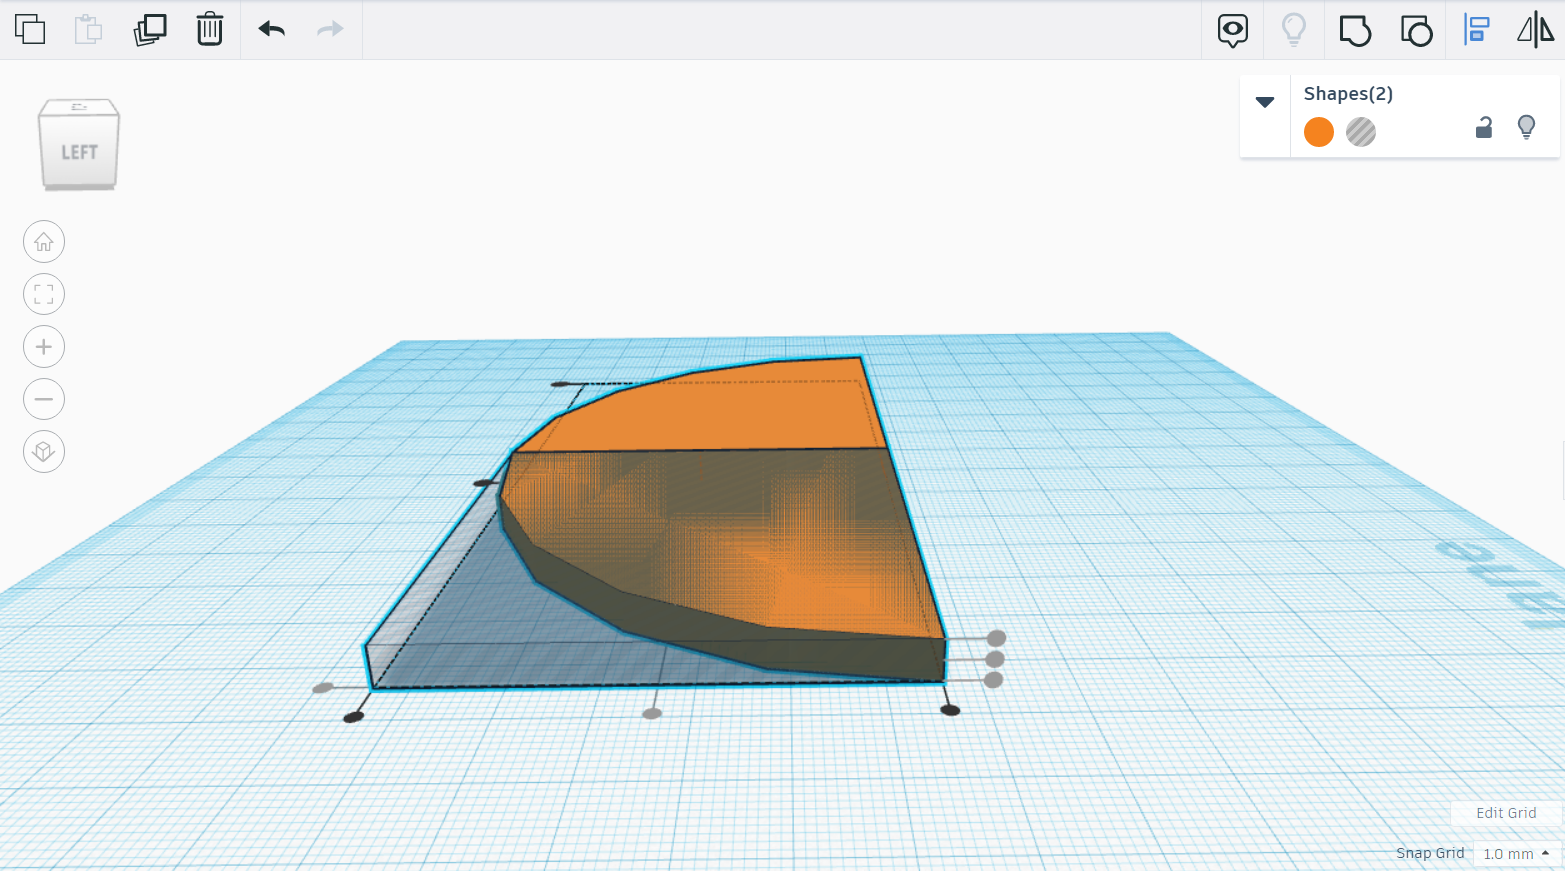Open the Mirror tool
The image size is (1565, 871).
pos(1536,30)
